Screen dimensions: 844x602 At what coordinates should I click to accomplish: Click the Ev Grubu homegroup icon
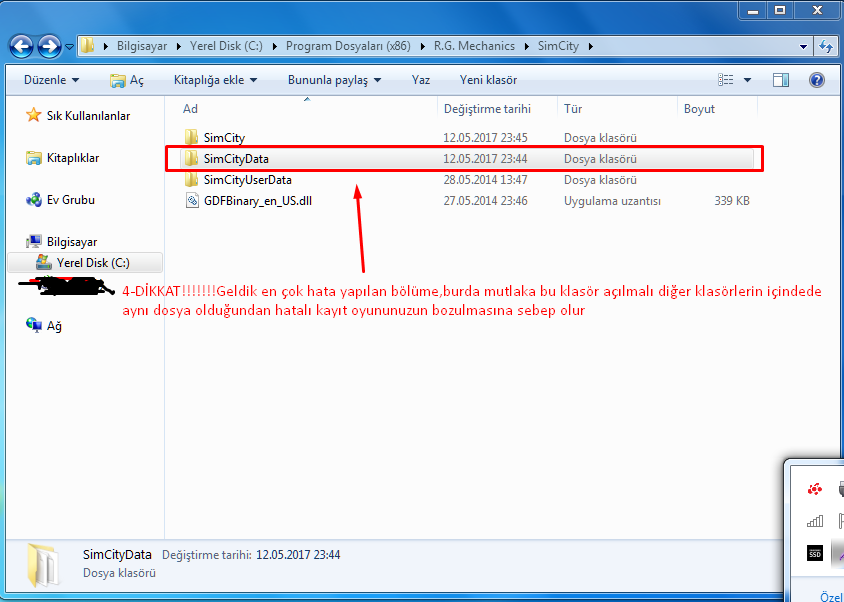(x=33, y=200)
